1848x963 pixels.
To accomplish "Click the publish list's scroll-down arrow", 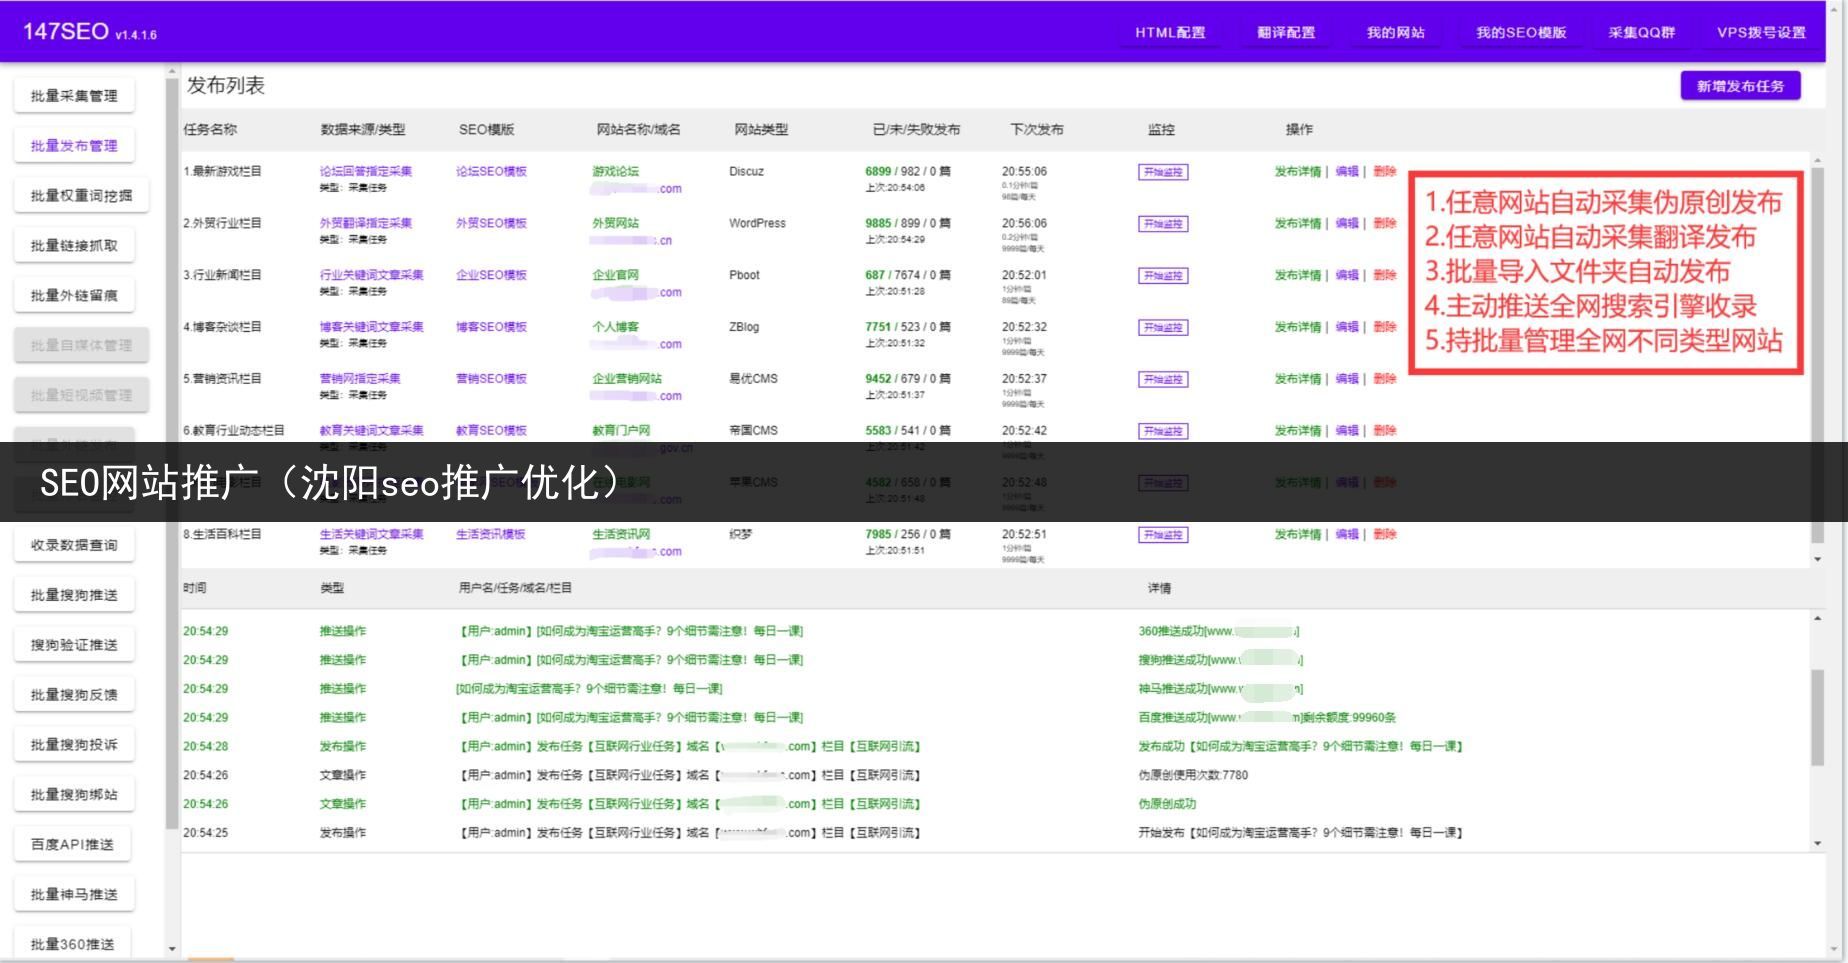I will 1817,559.
